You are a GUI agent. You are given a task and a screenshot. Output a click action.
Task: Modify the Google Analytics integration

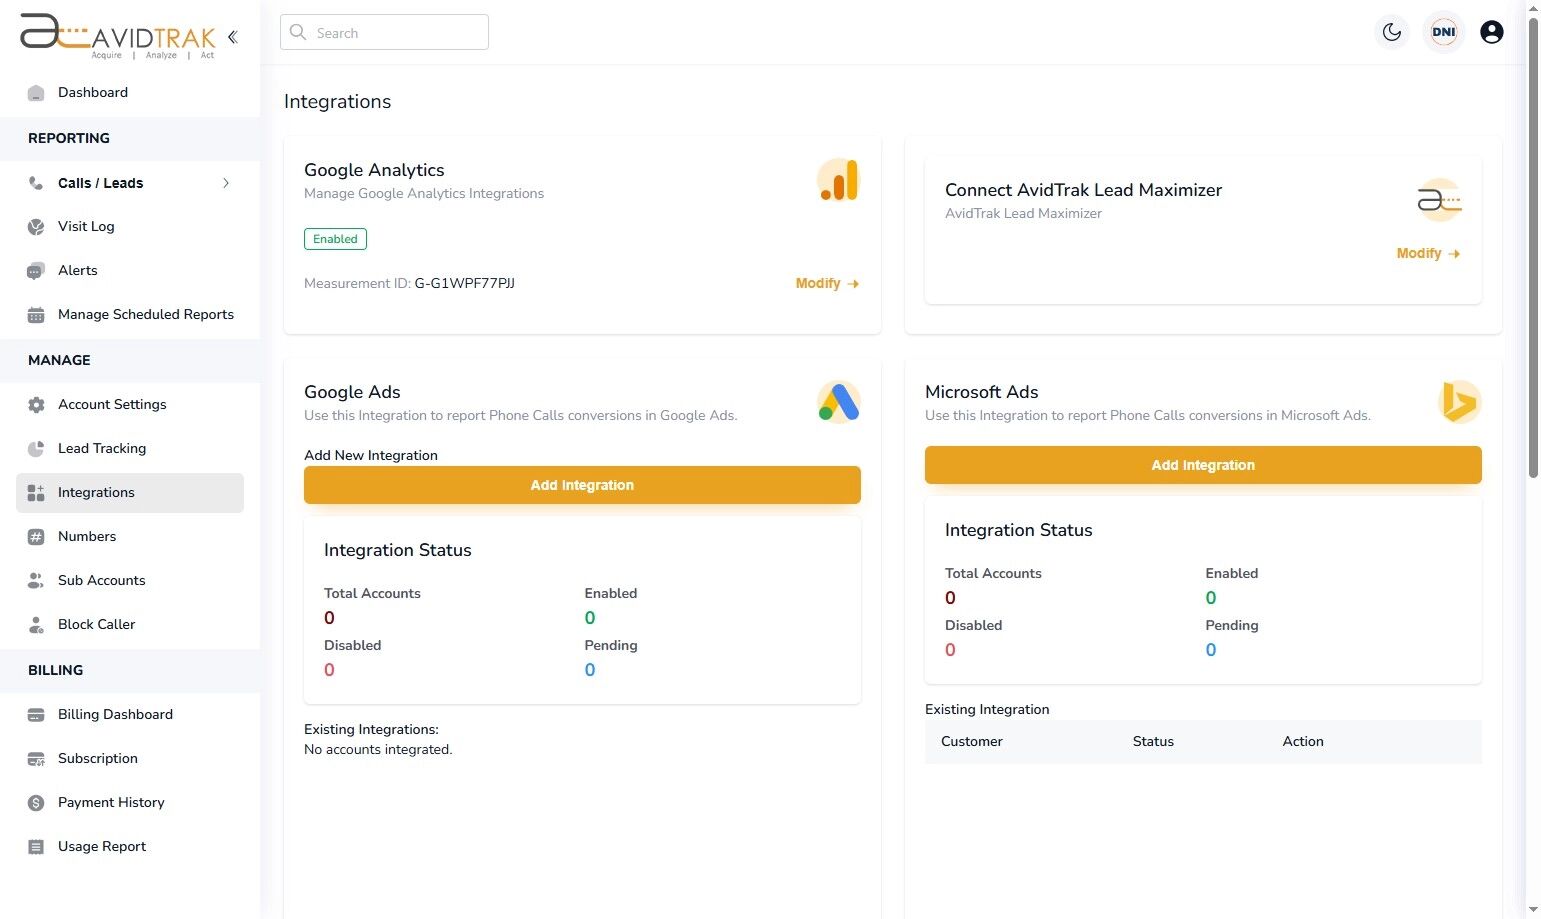tap(826, 283)
